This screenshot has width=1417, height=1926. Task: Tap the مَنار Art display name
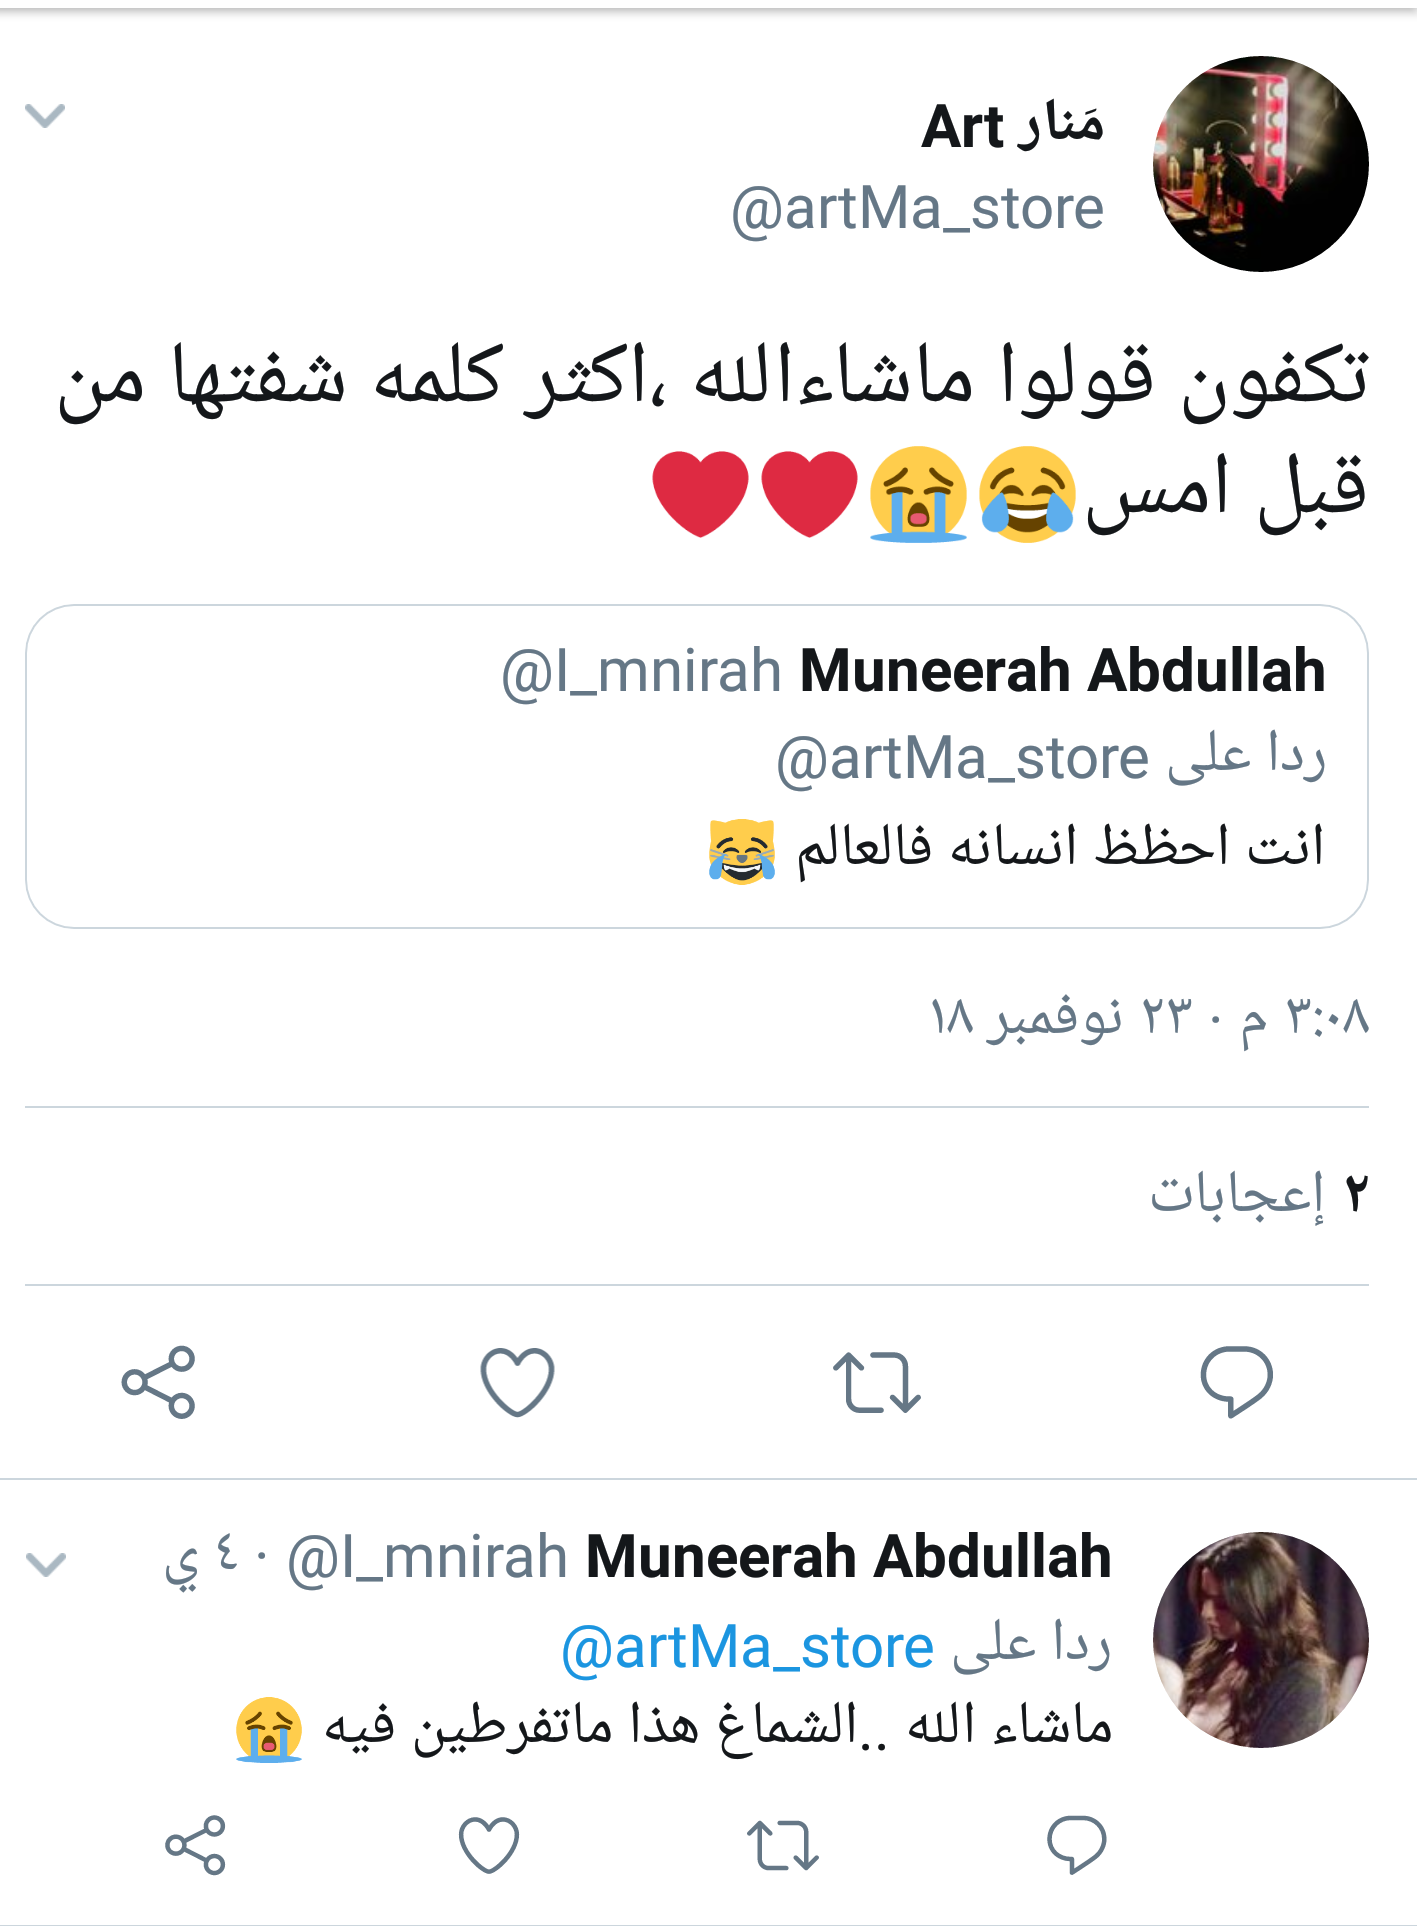(1012, 126)
